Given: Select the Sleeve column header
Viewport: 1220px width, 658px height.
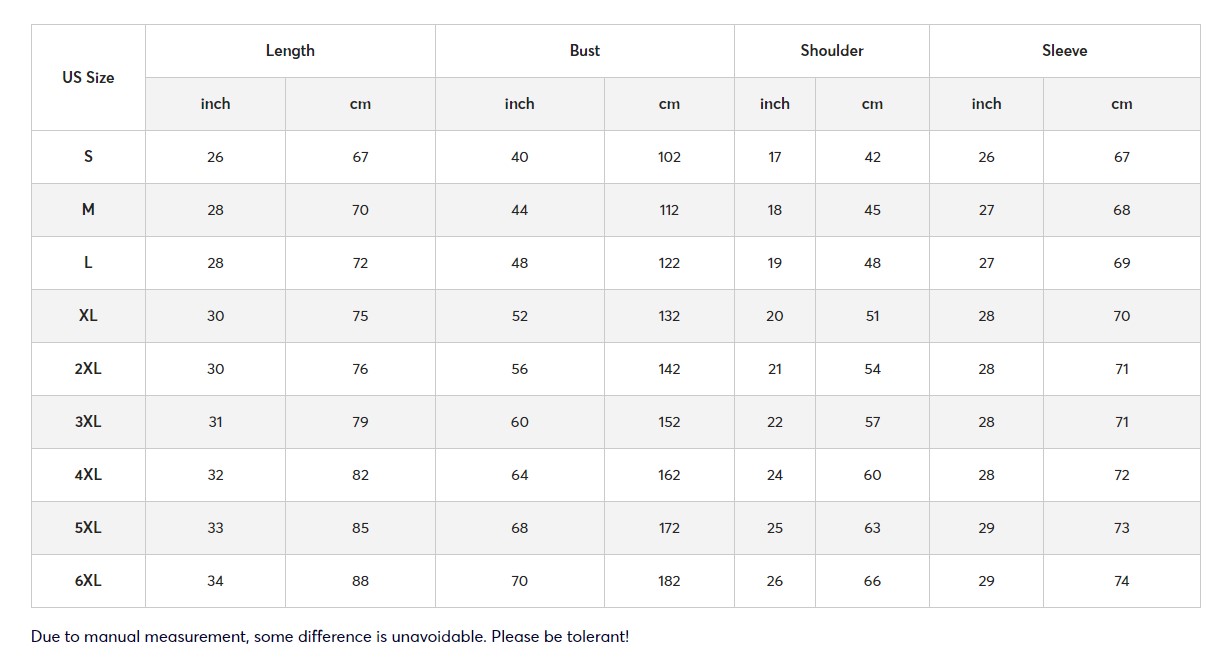Looking at the screenshot, I should [x=1064, y=50].
